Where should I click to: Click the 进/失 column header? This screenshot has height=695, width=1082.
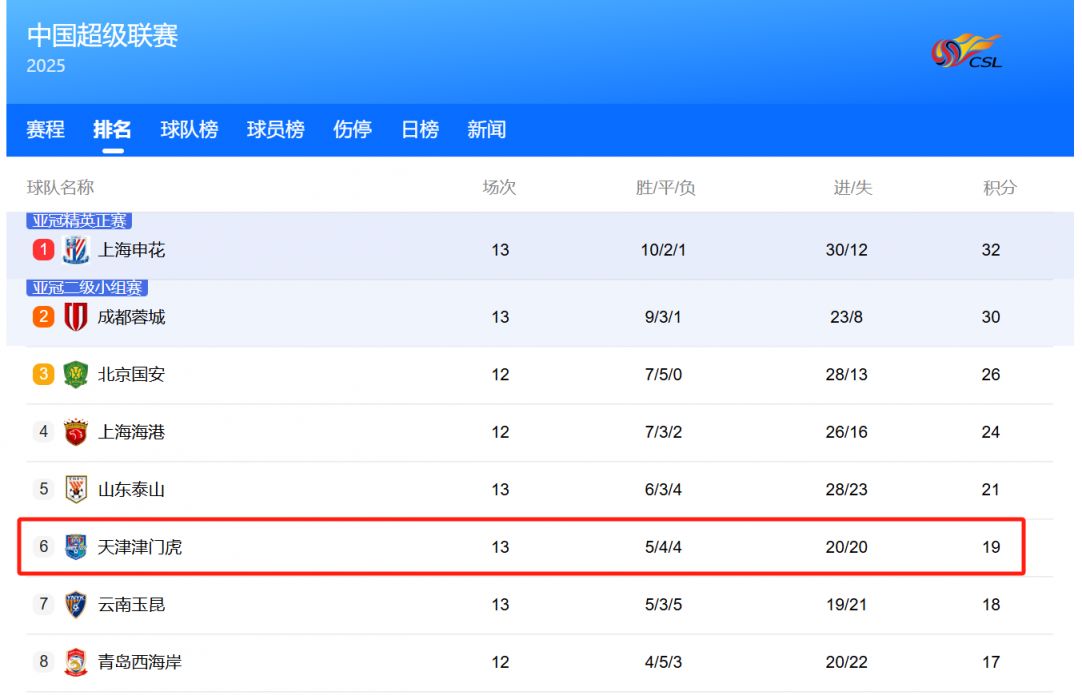852,187
